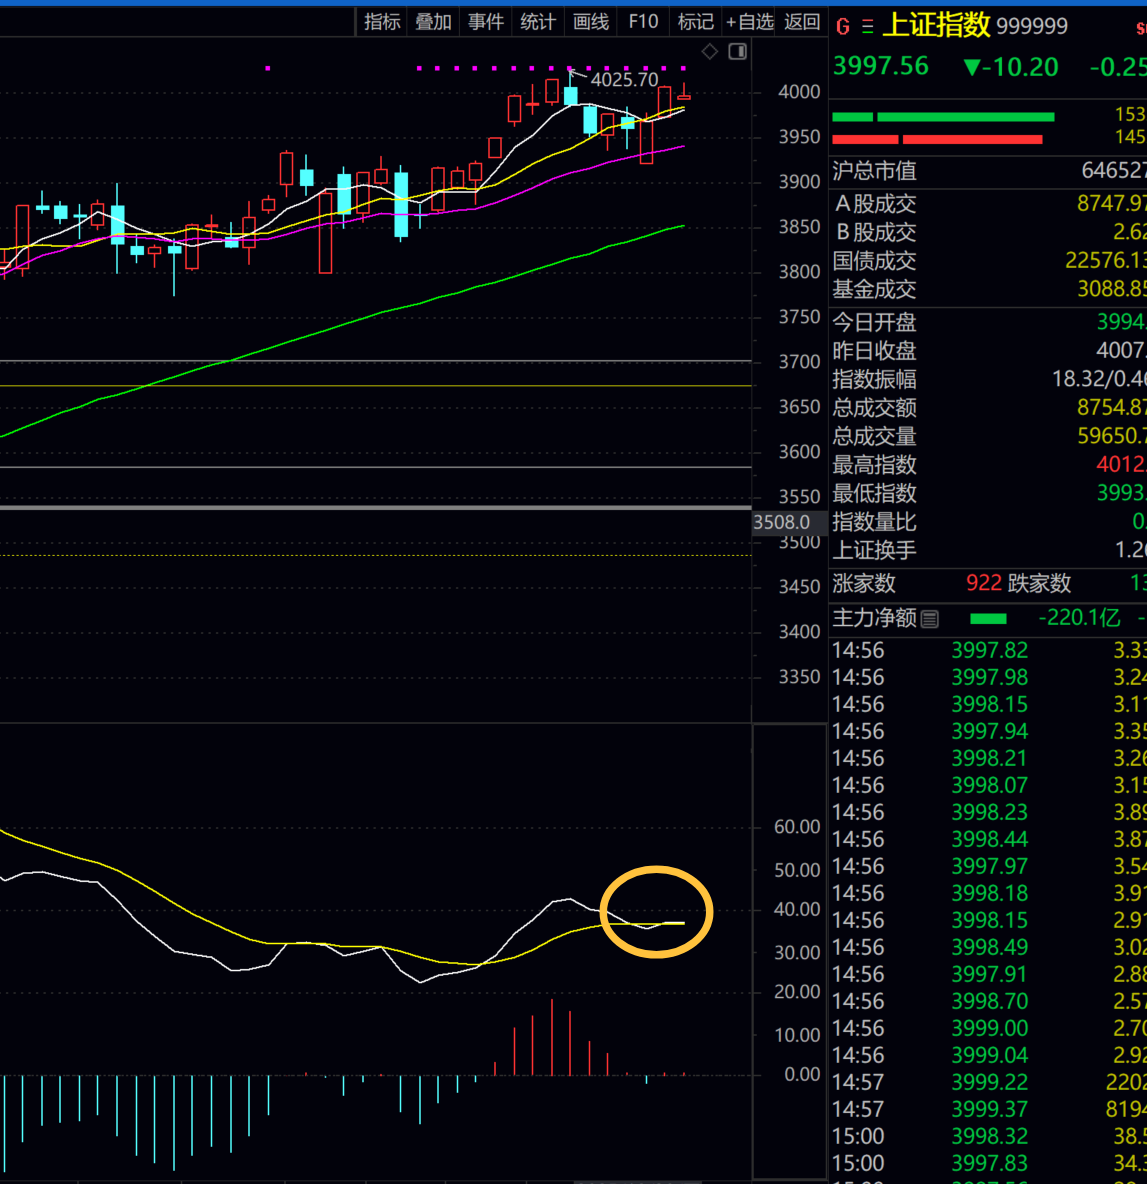
Task: Click the 4025.70 high price marker
Action: pyautogui.click(x=624, y=79)
